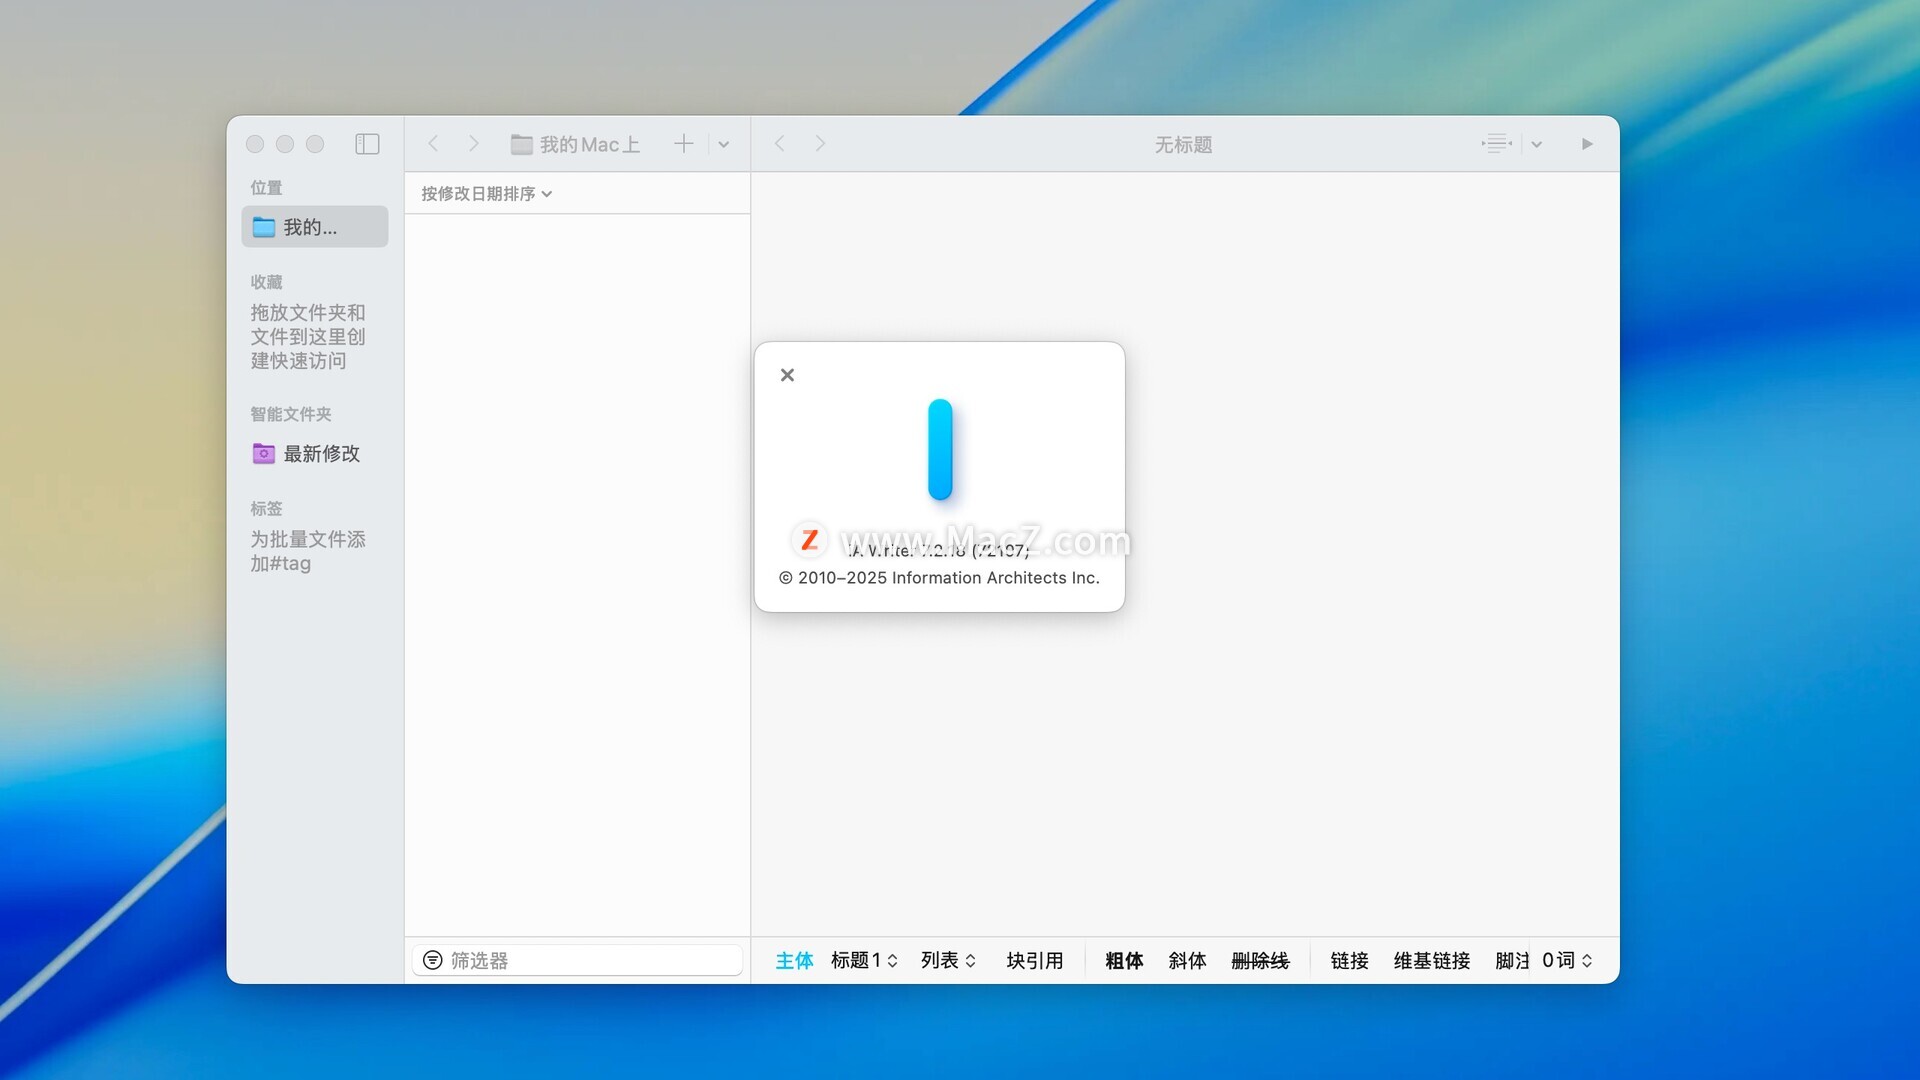Click the editor back navigation arrow
This screenshot has height=1080, width=1920.
tap(780, 144)
